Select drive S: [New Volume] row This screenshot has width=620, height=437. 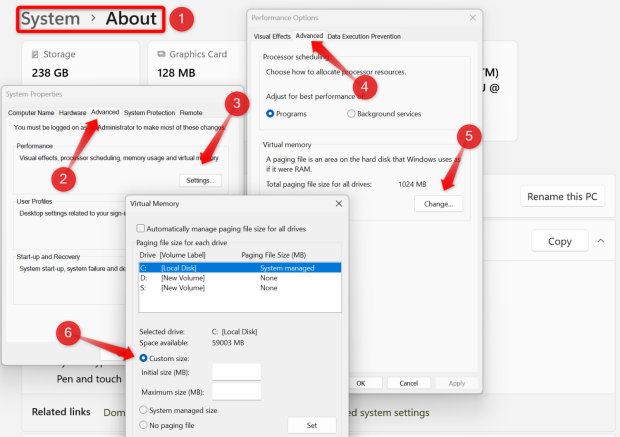pos(240,288)
